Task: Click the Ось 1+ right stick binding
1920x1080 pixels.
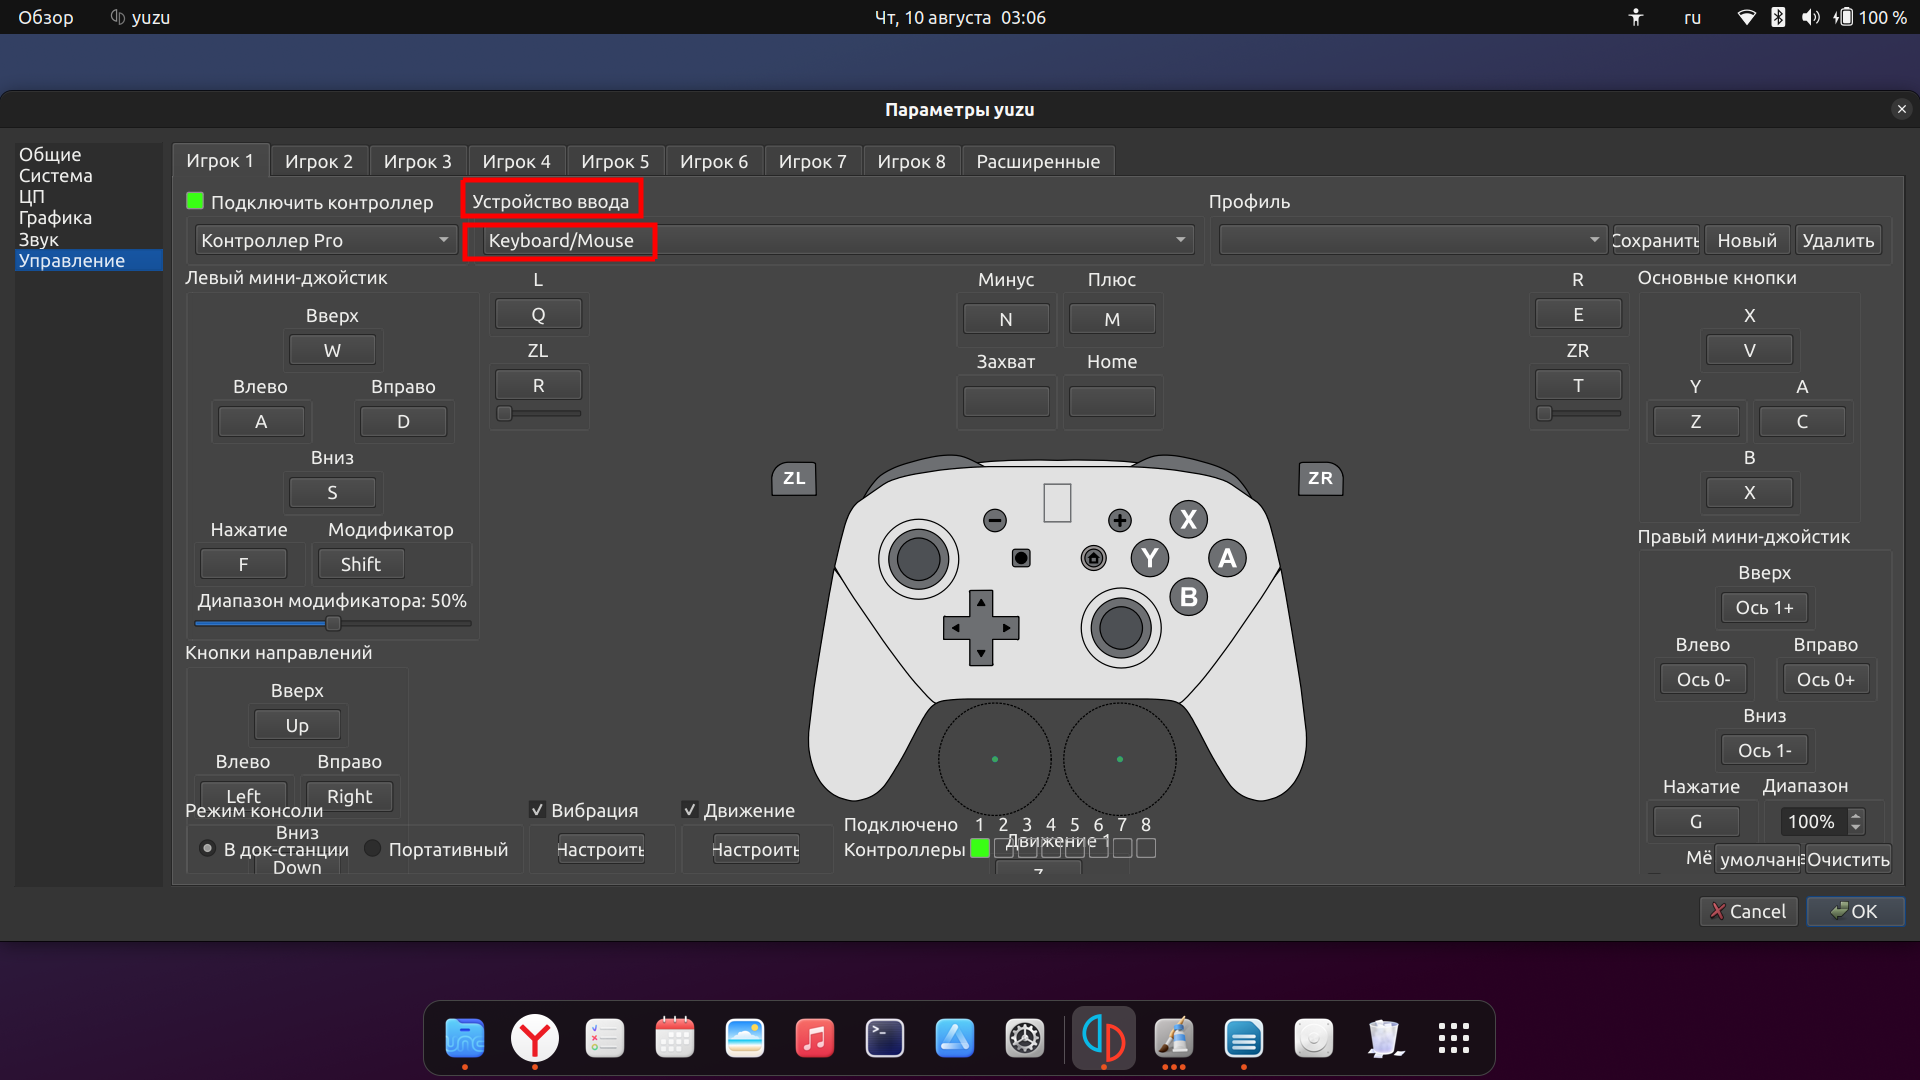Action: pos(1764,607)
